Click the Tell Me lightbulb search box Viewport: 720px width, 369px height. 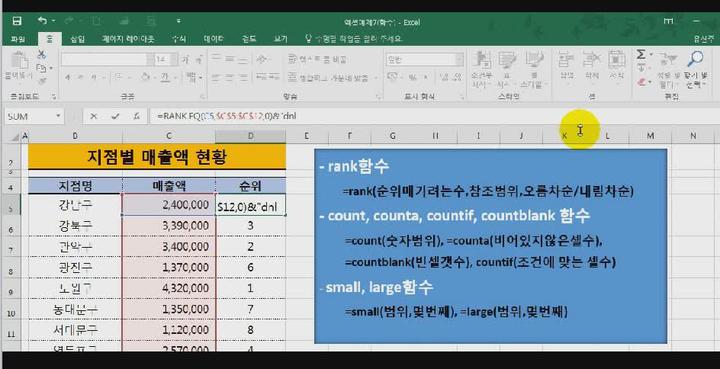(x=354, y=39)
